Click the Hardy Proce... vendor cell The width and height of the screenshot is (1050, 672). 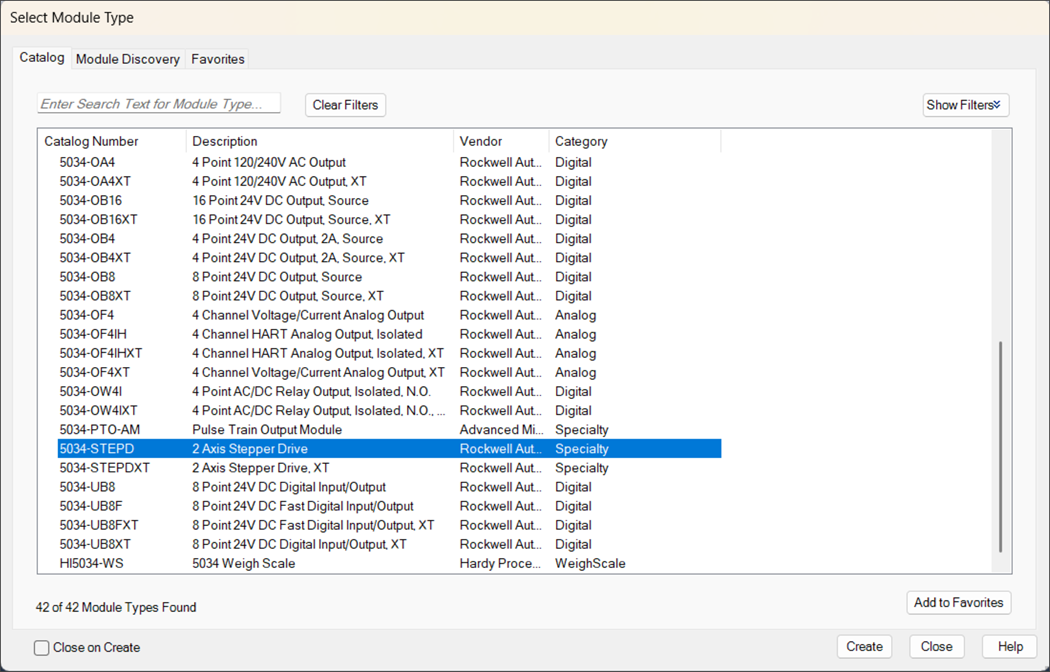point(500,564)
